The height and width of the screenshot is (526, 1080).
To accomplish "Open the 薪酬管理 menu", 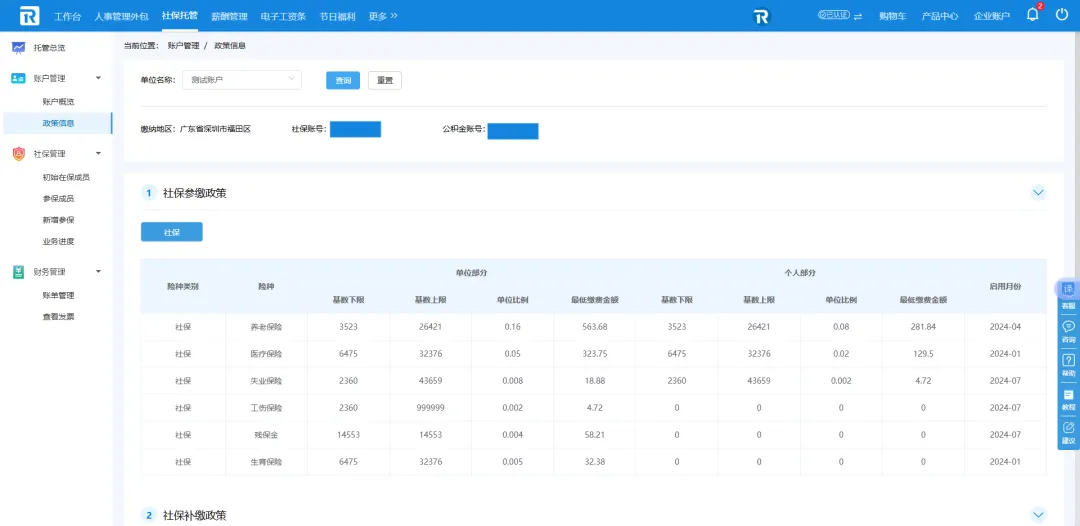I will (229, 17).
